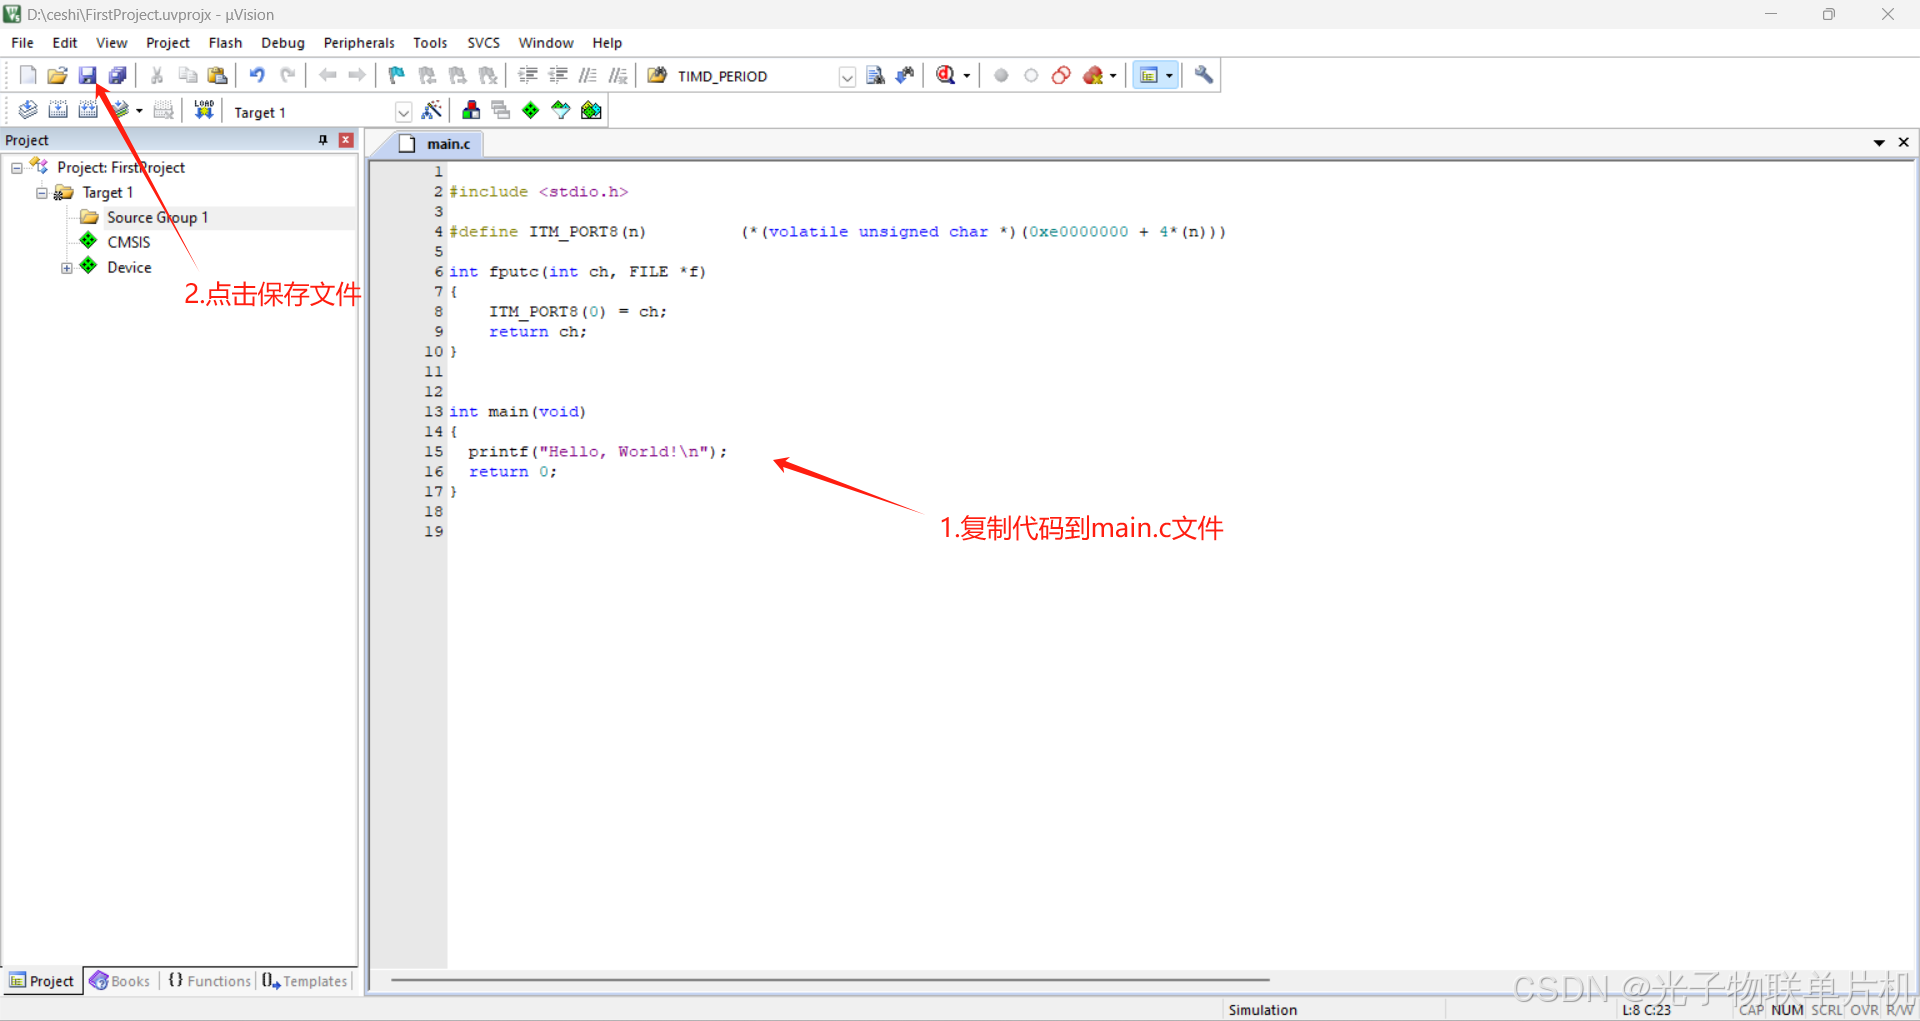Click the #define ITM_PORT8 line
This screenshot has width=1920, height=1021.
click(837, 232)
